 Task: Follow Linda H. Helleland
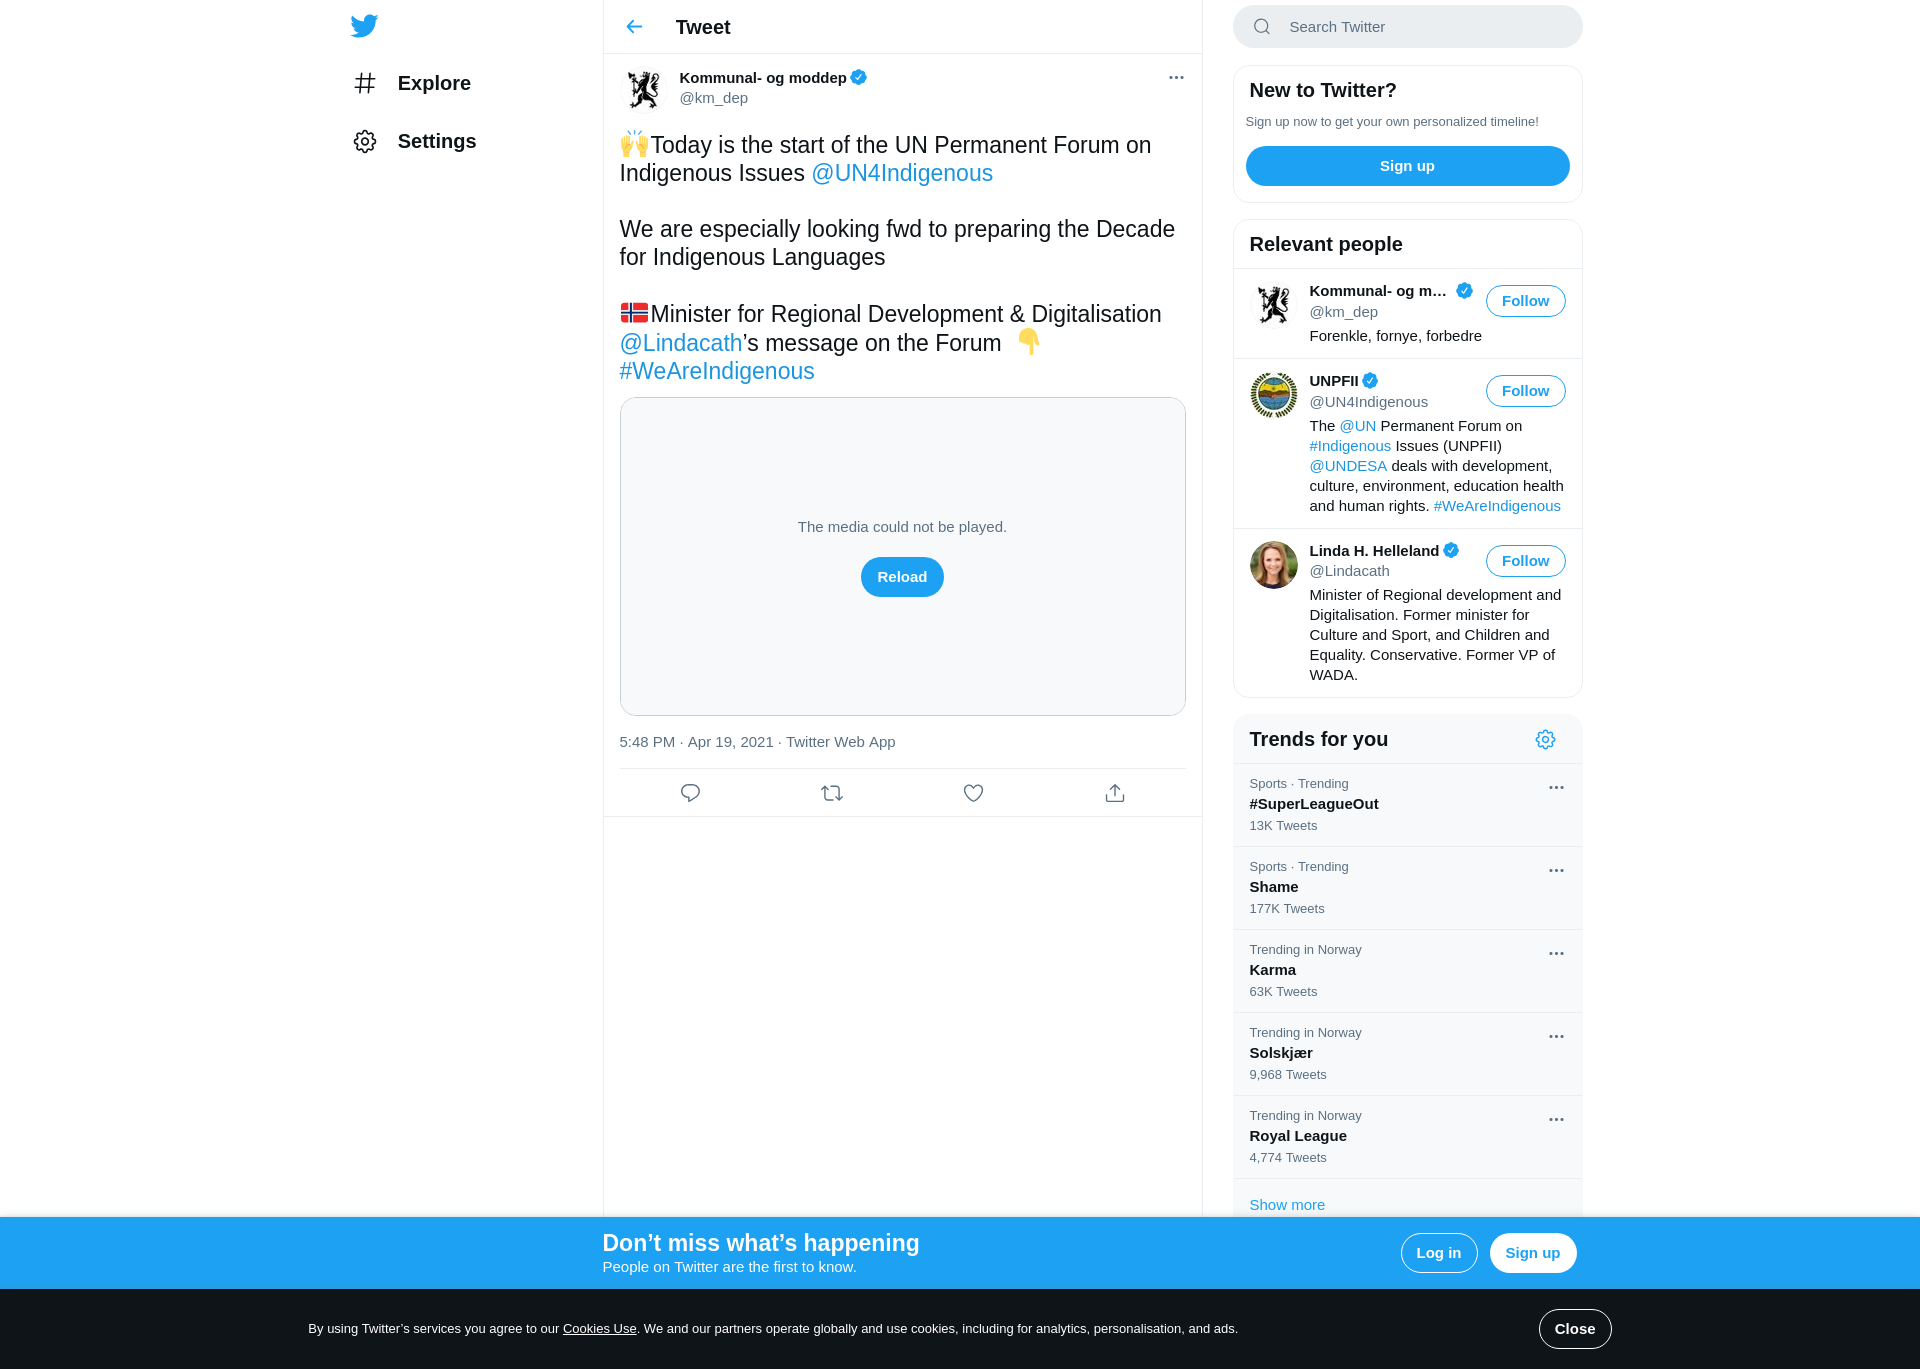click(x=1525, y=561)
